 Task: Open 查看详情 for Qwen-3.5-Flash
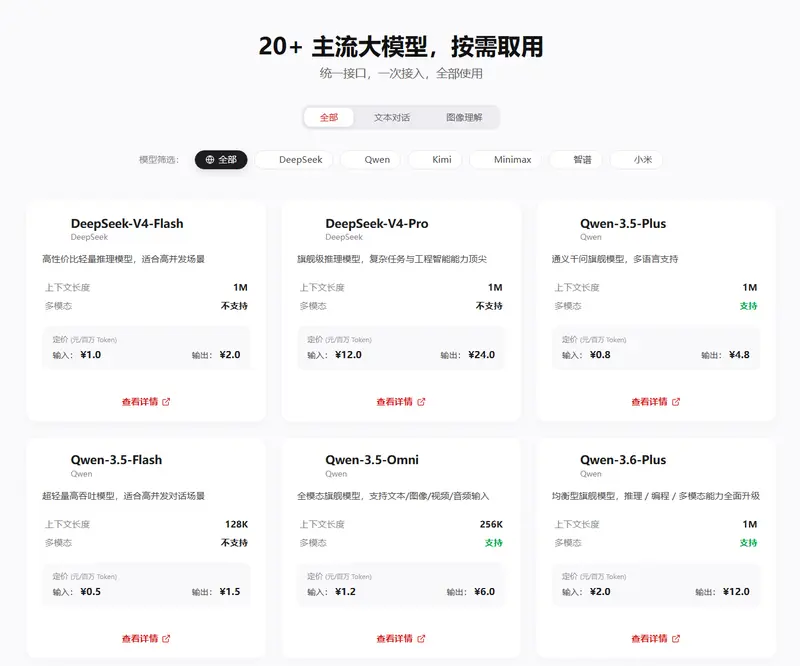[x=146, y=639]
